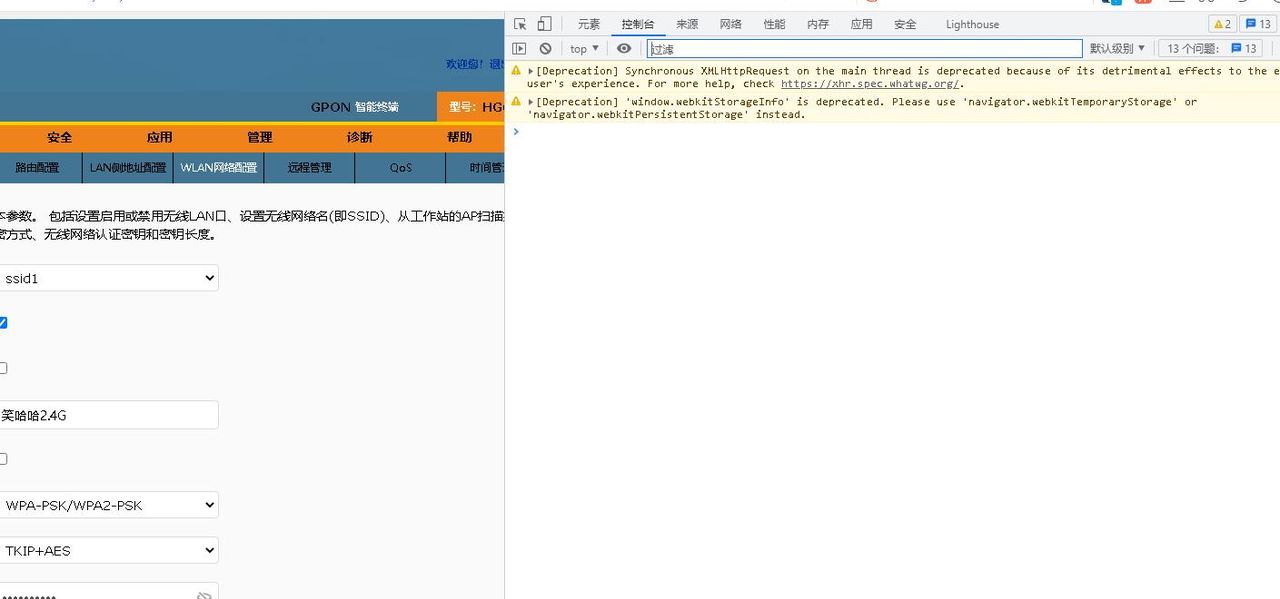Go to LAN侧地址配置 submenu page
This screenshot has width=1280, height=599.
(128, 167)
